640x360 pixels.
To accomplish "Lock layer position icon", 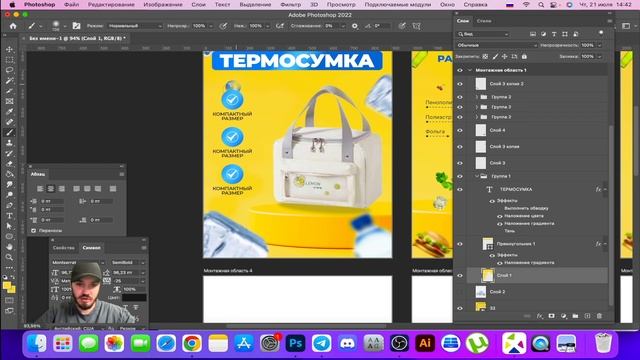I will click(504, 57).
